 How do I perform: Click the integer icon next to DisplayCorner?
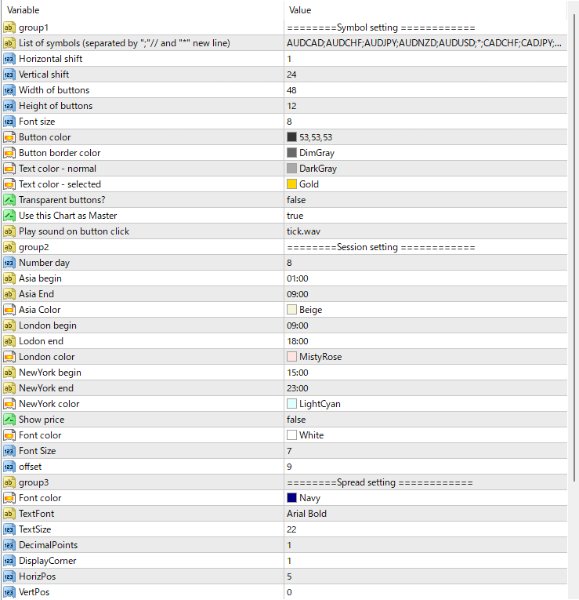click(9, 561)
